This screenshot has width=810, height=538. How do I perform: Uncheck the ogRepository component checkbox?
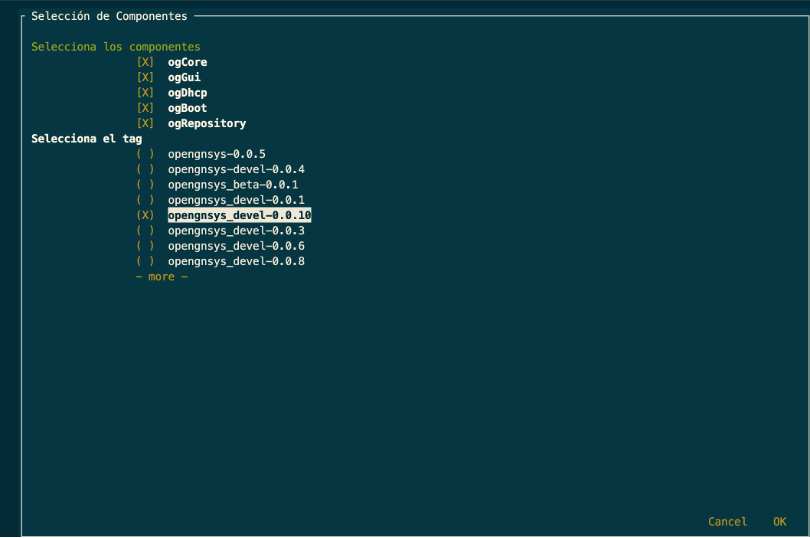click(145, 124)
